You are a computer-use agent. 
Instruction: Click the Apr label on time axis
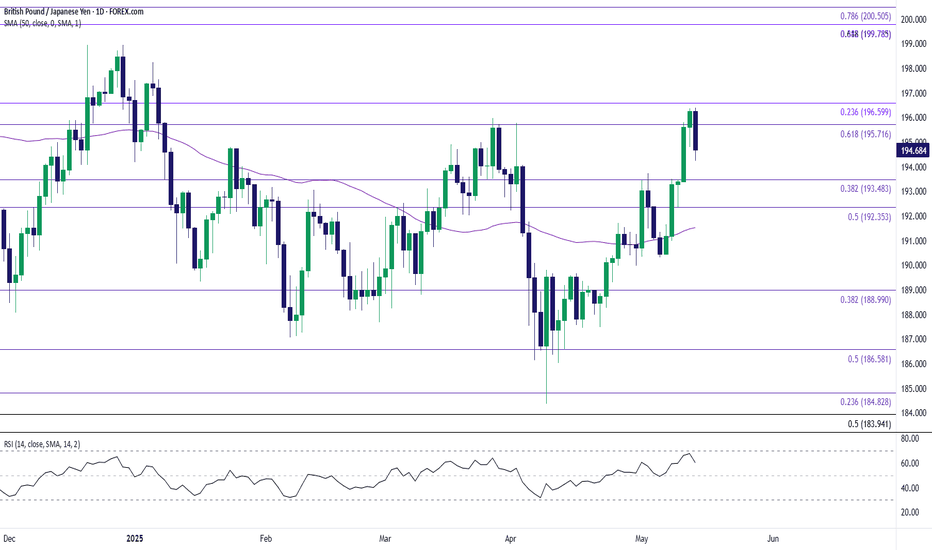coord(510,539)
